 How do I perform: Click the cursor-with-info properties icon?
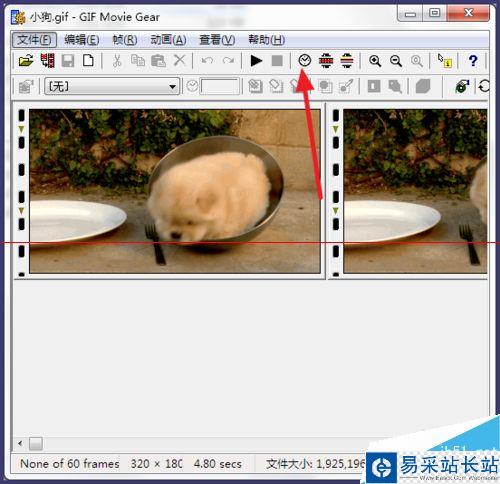tap(445, 61)
